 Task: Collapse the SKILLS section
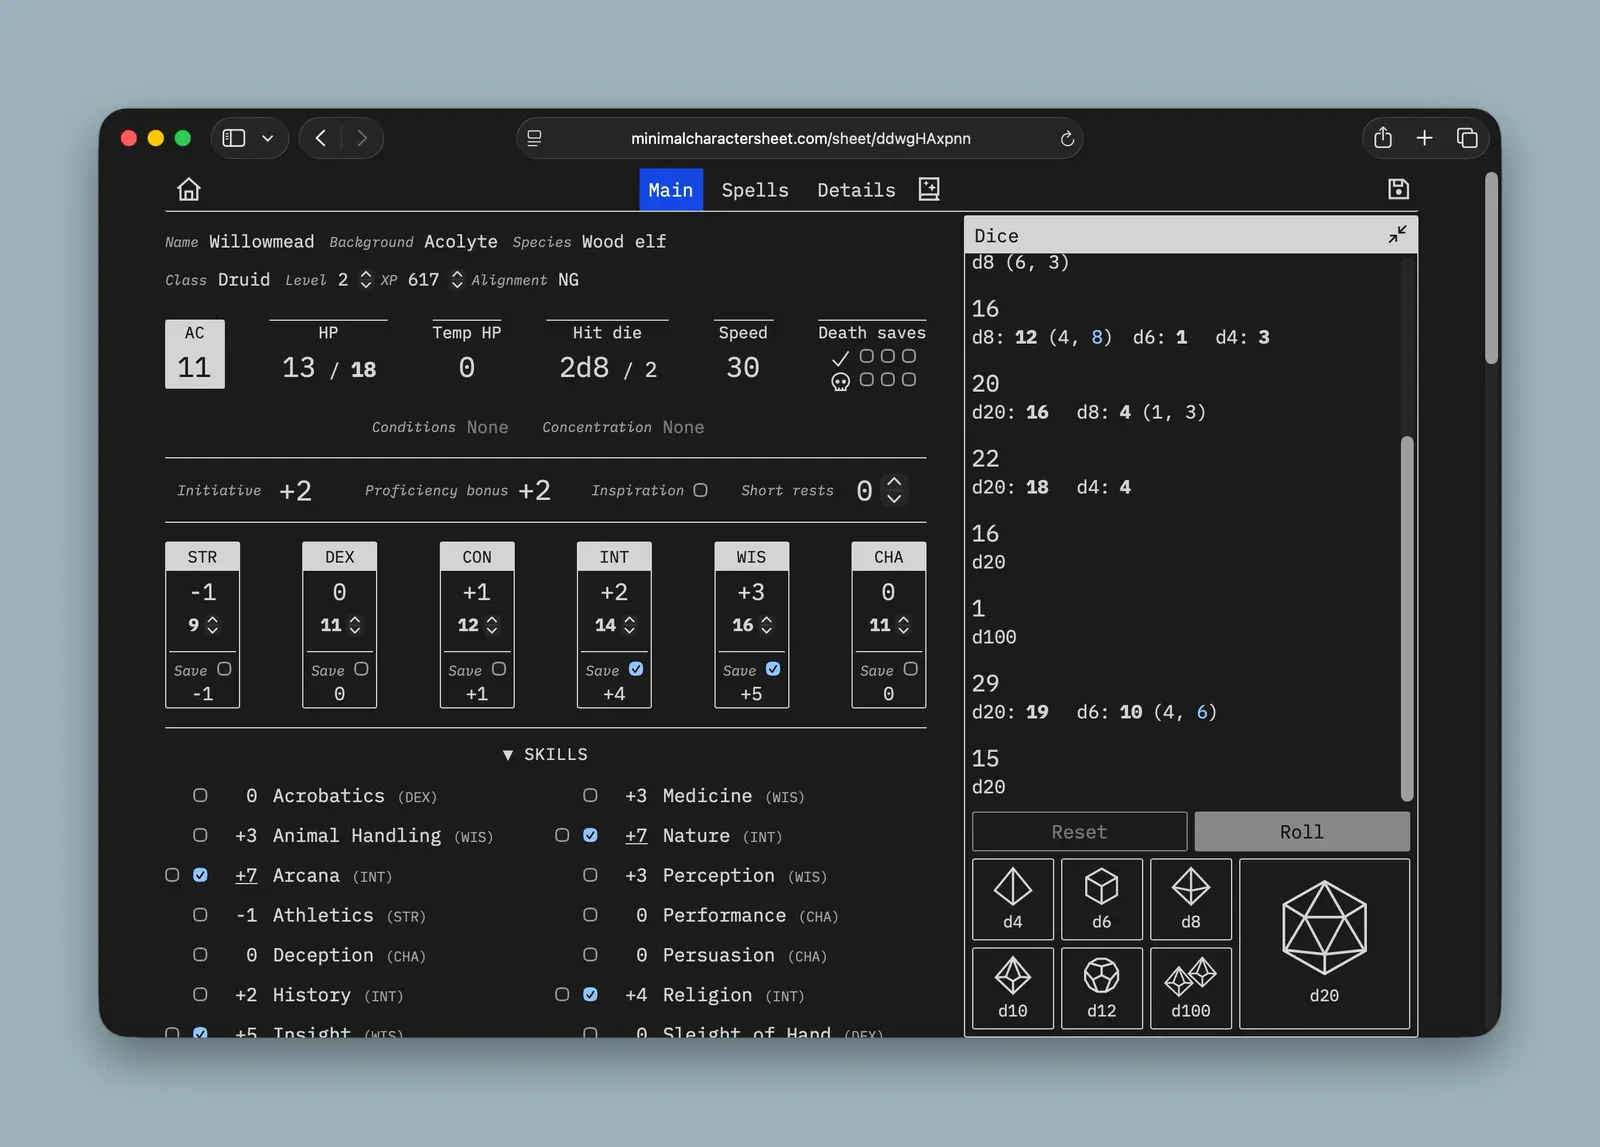[545, 754]
